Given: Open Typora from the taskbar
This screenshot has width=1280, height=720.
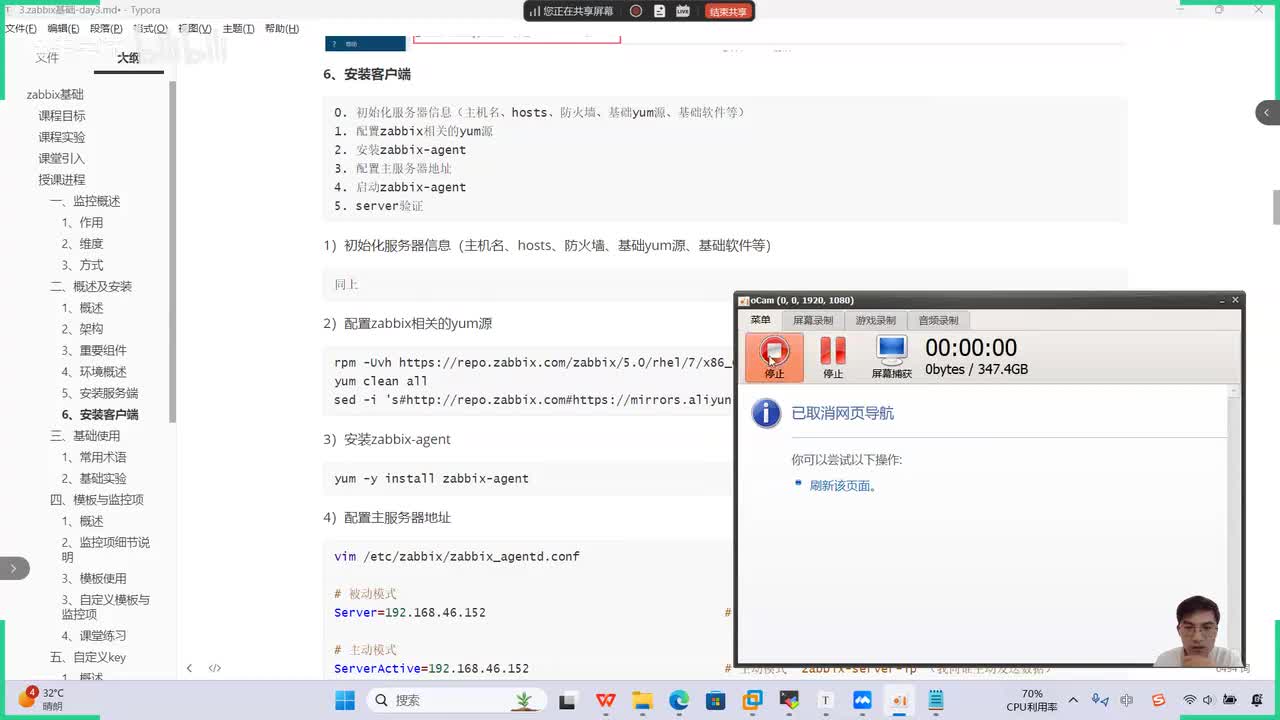Looking at the screenshot, I should [826, 700].
